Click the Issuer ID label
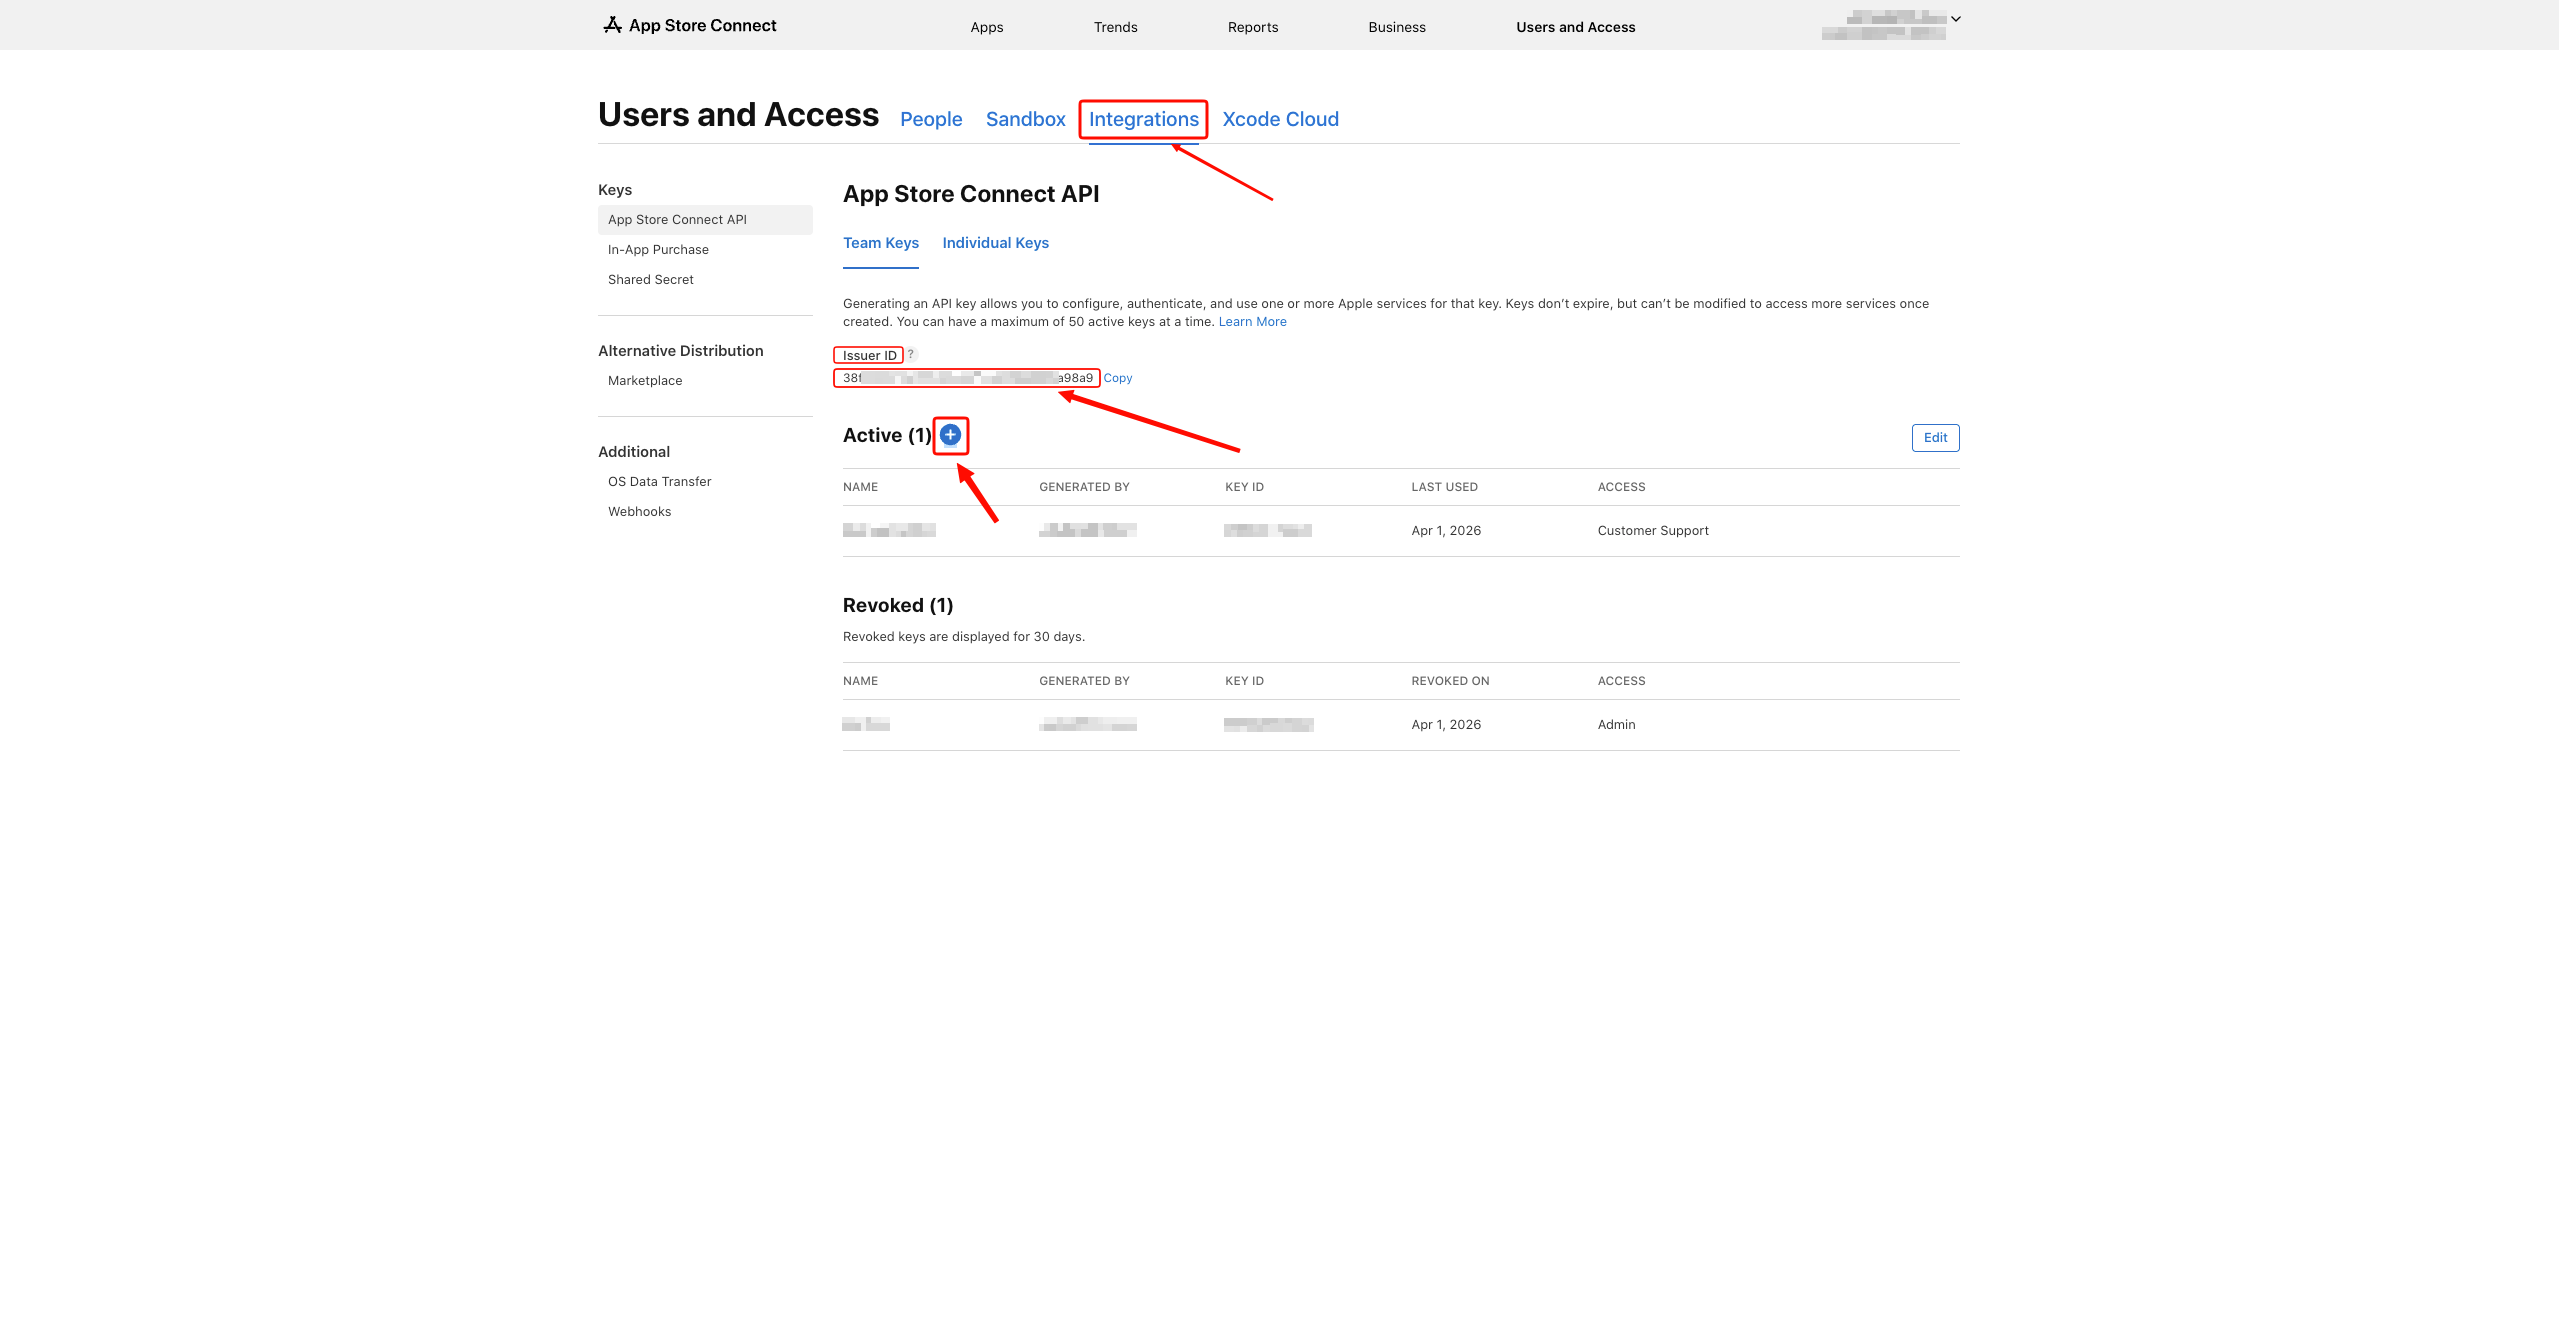Screen dimensions: 2559x1318 [869, 356]
